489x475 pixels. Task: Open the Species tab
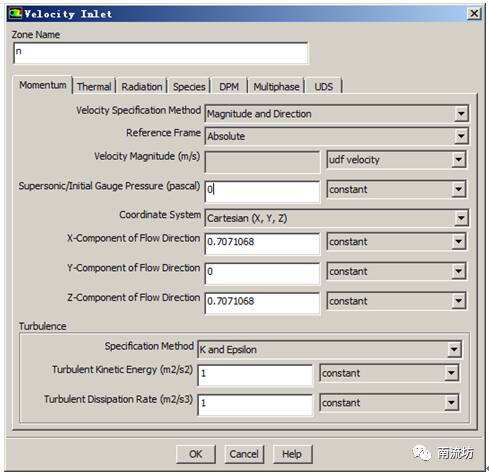tap(189, 87)
